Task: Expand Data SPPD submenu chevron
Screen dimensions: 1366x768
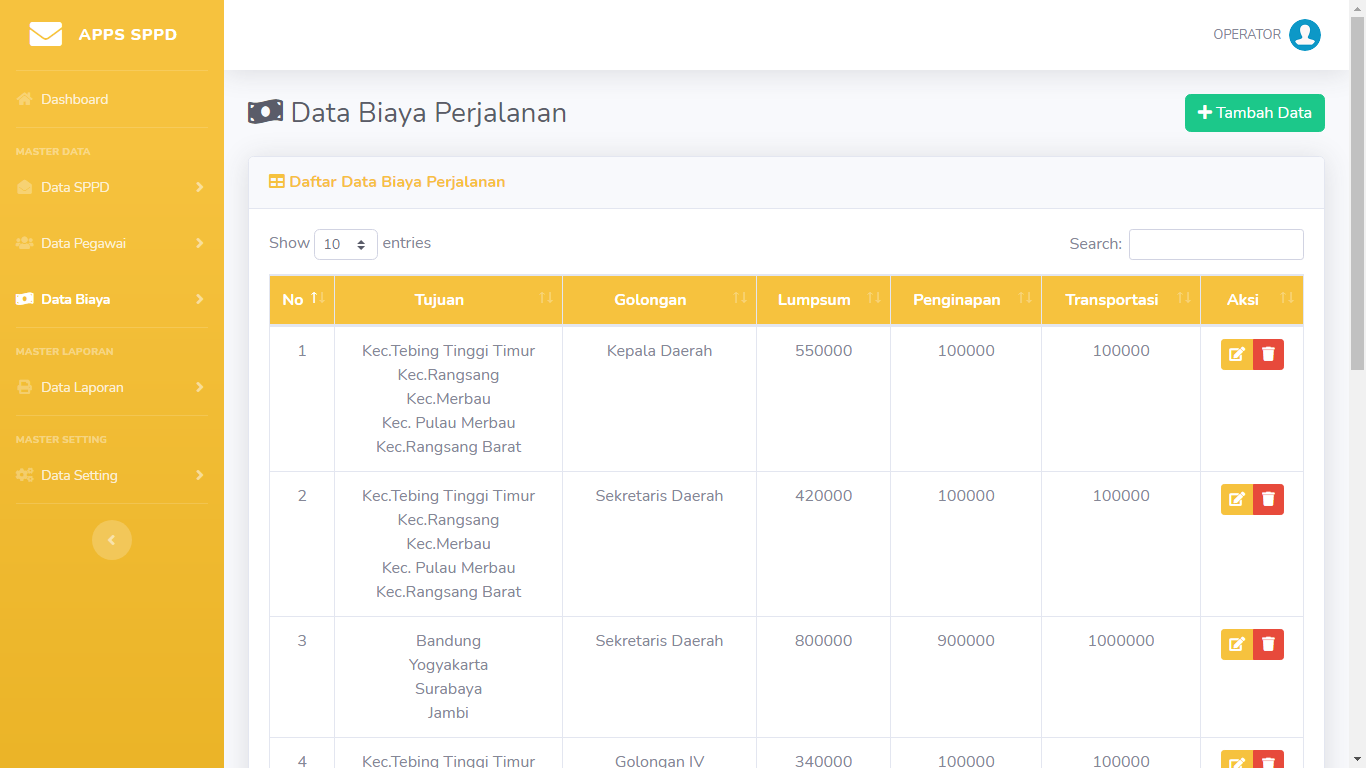Action: click(x=200, y=187)
